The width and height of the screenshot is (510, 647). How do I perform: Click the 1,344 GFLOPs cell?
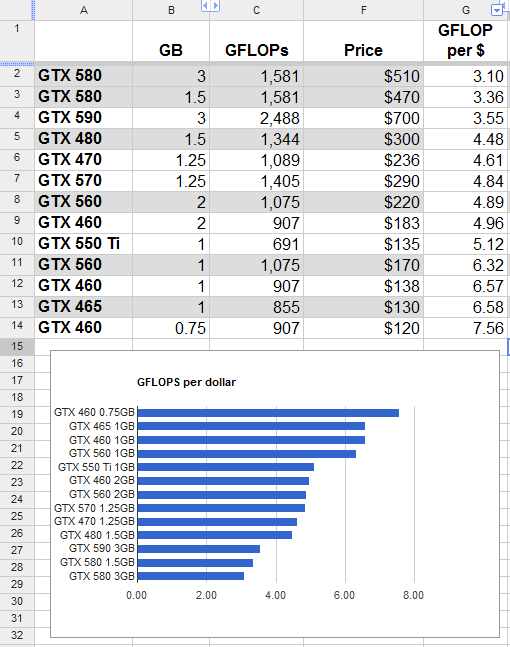click(256, 139)
